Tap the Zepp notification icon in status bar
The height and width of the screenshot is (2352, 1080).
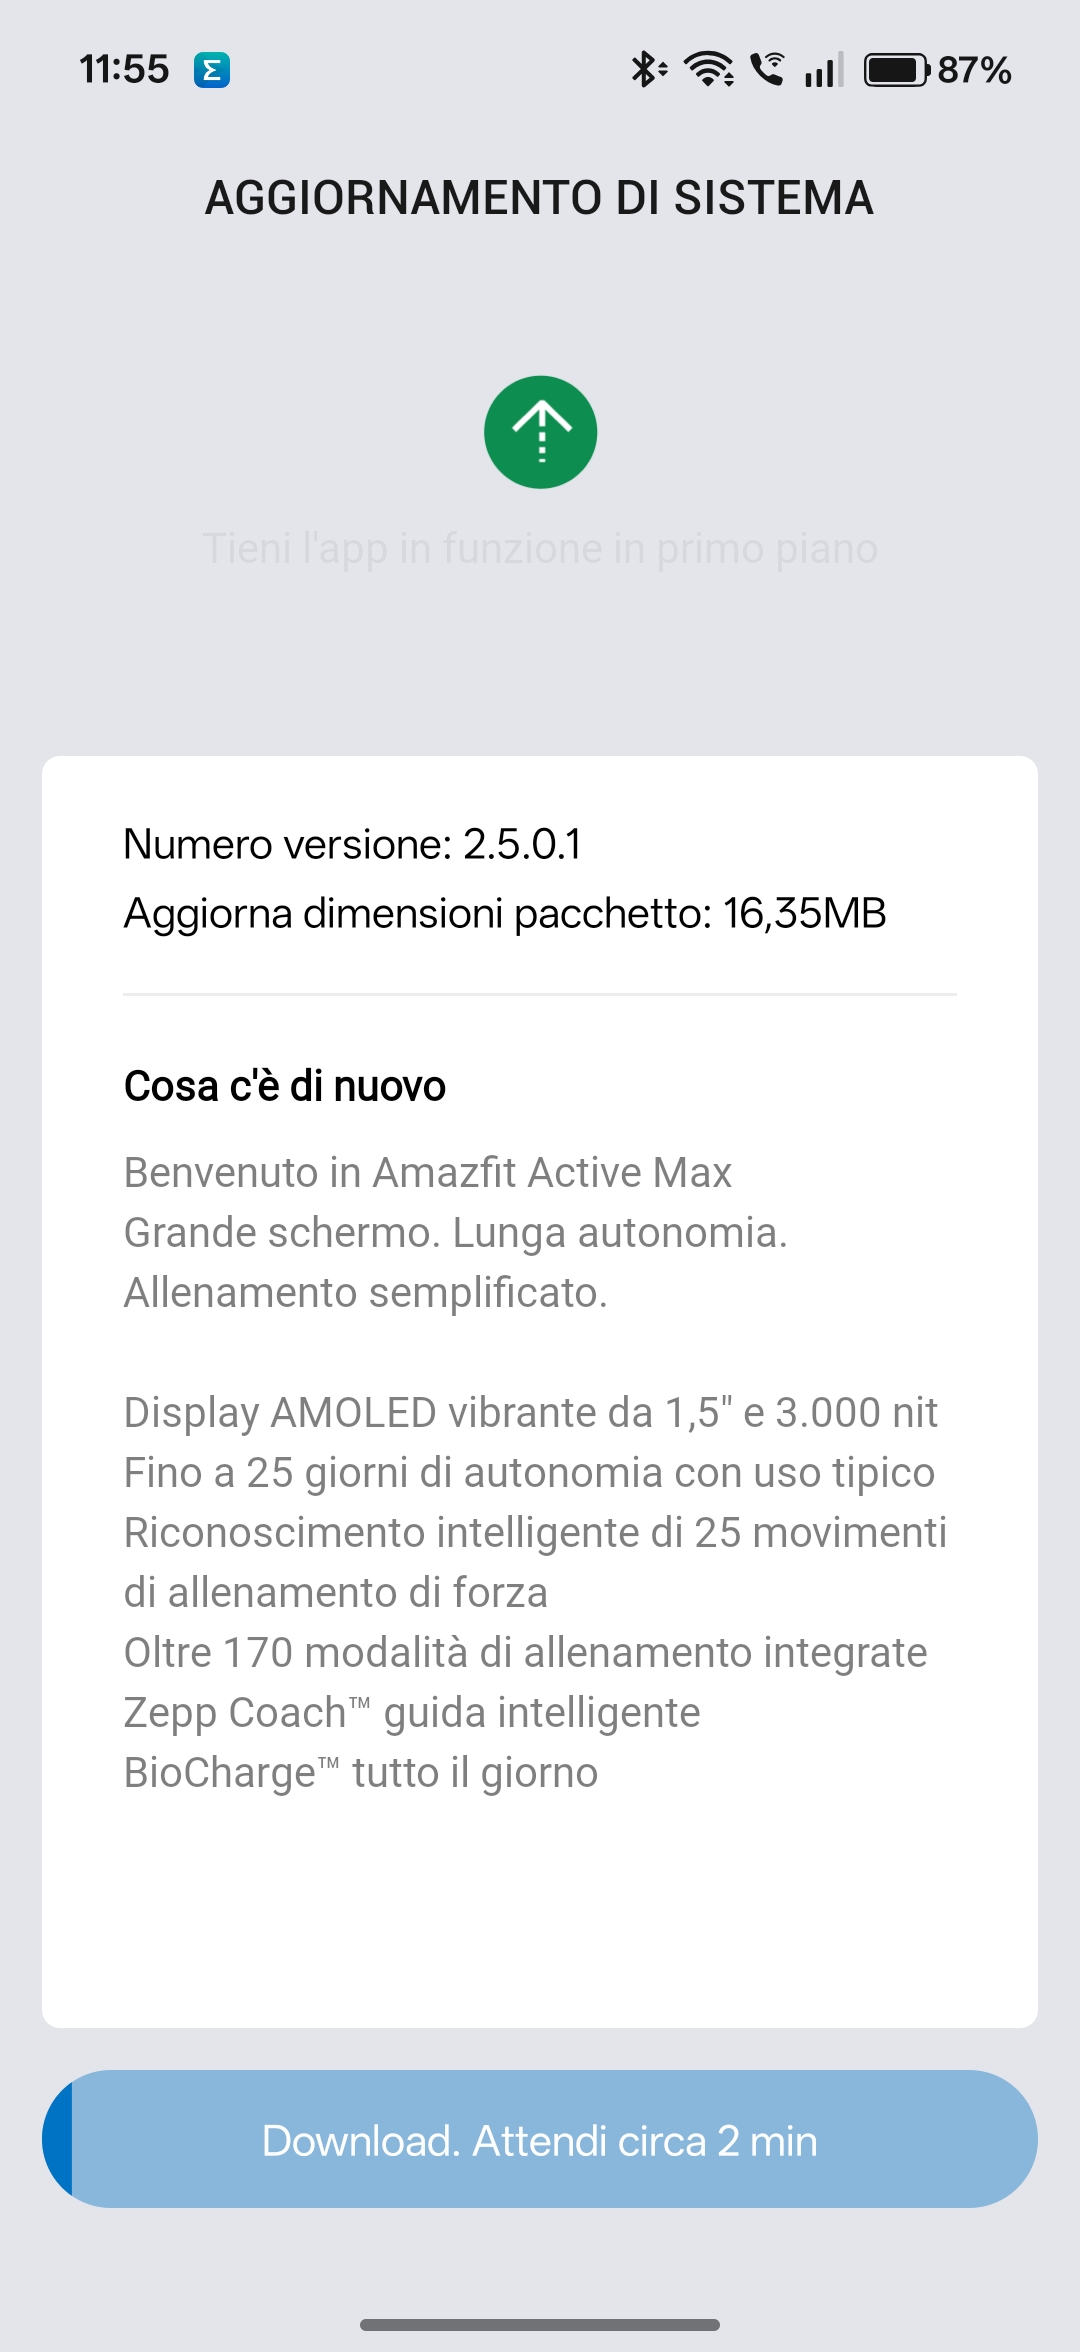(212, 70)
